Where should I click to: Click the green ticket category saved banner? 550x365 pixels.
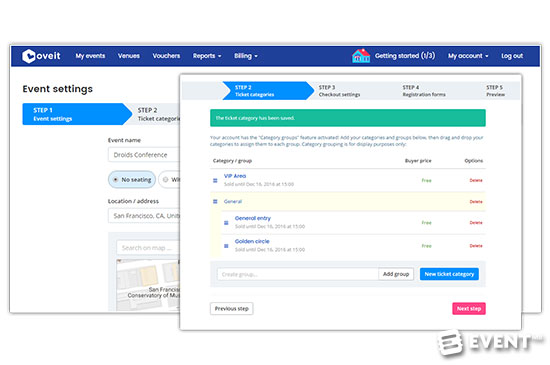pos(348,118)
